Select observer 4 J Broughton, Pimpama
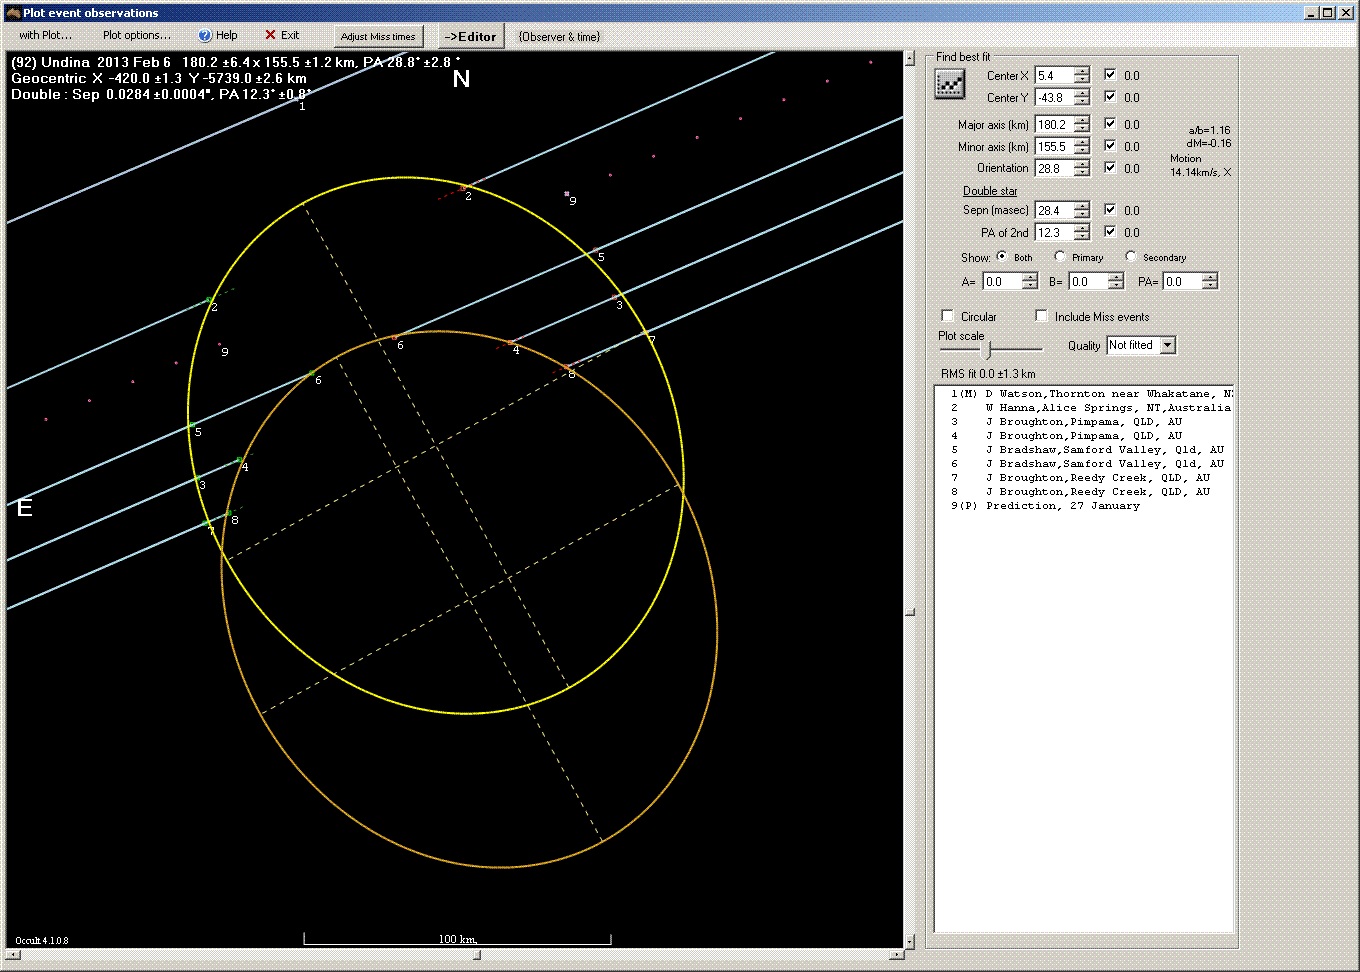 1084,436
